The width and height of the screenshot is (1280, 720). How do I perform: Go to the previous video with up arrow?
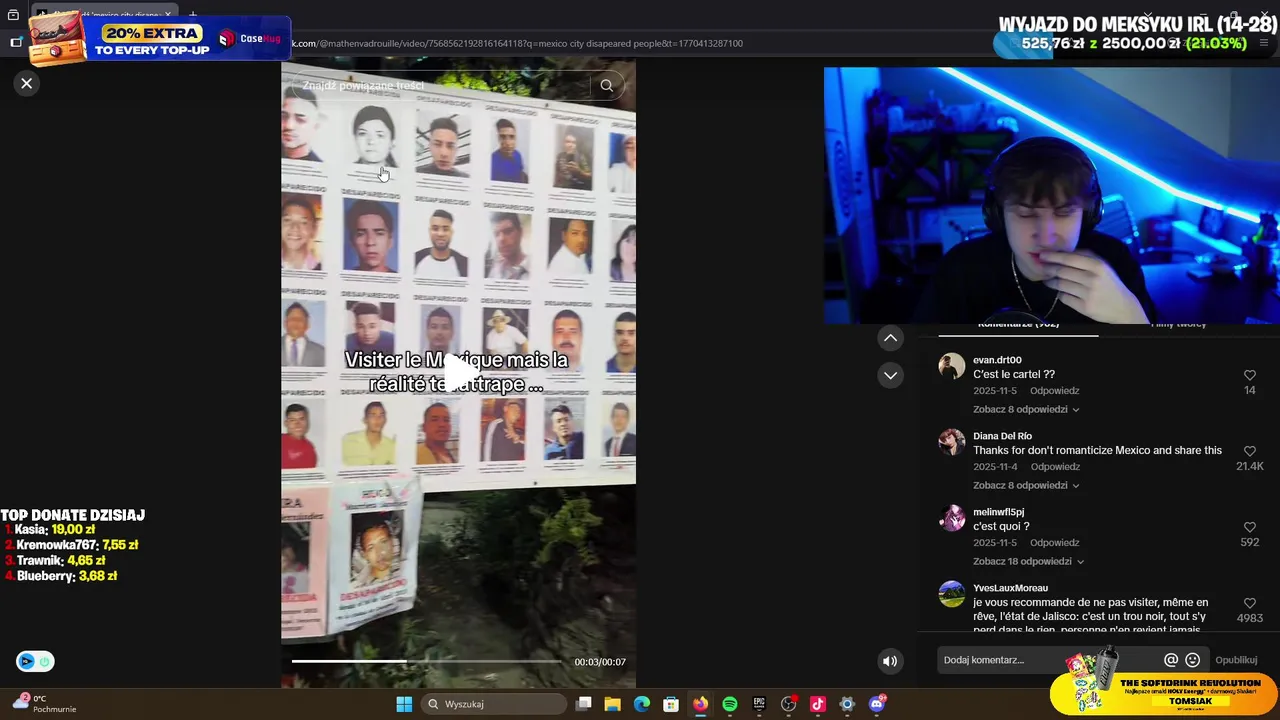tap(890, 338)
